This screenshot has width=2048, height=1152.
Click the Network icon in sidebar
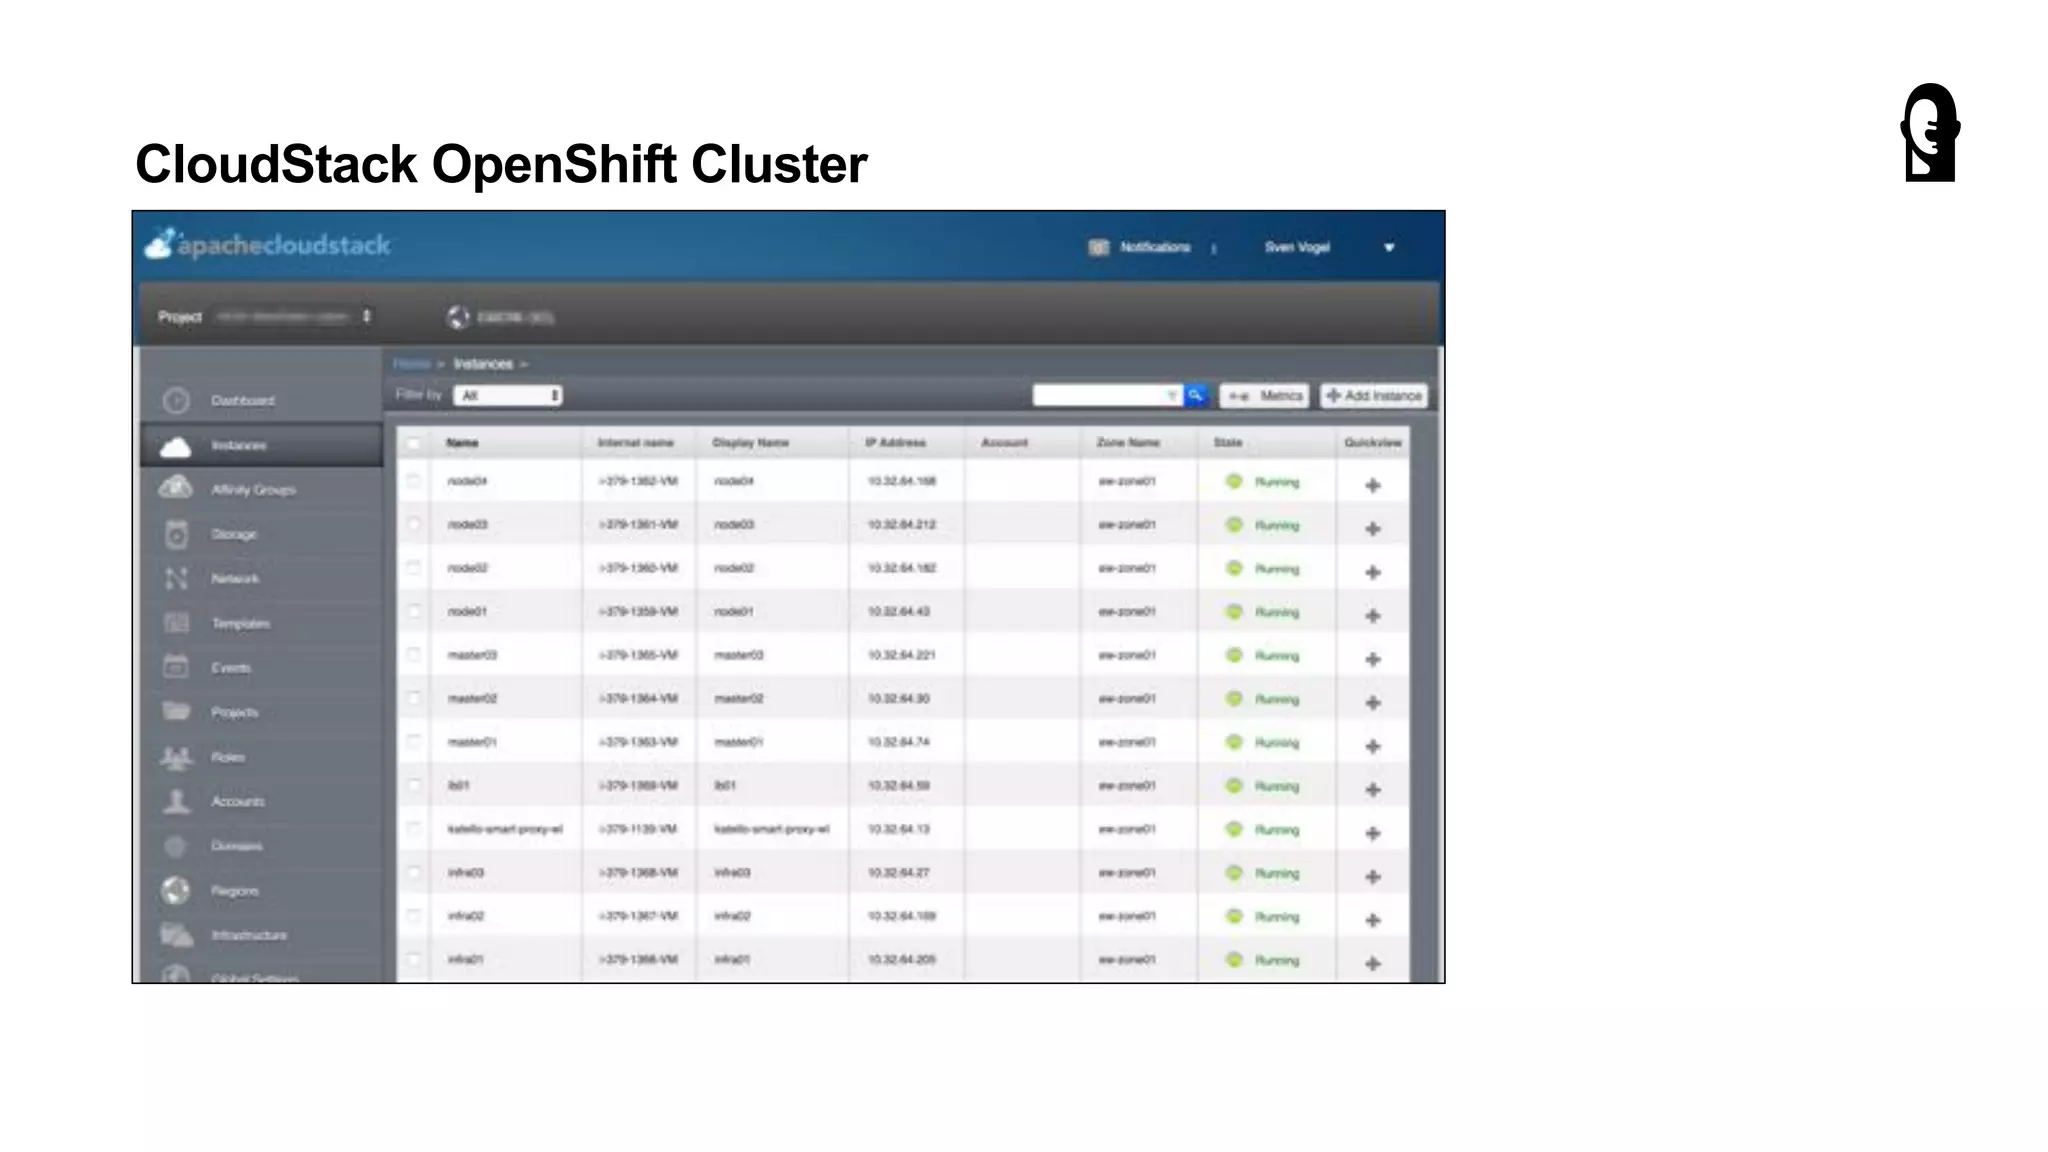[176, 578]
